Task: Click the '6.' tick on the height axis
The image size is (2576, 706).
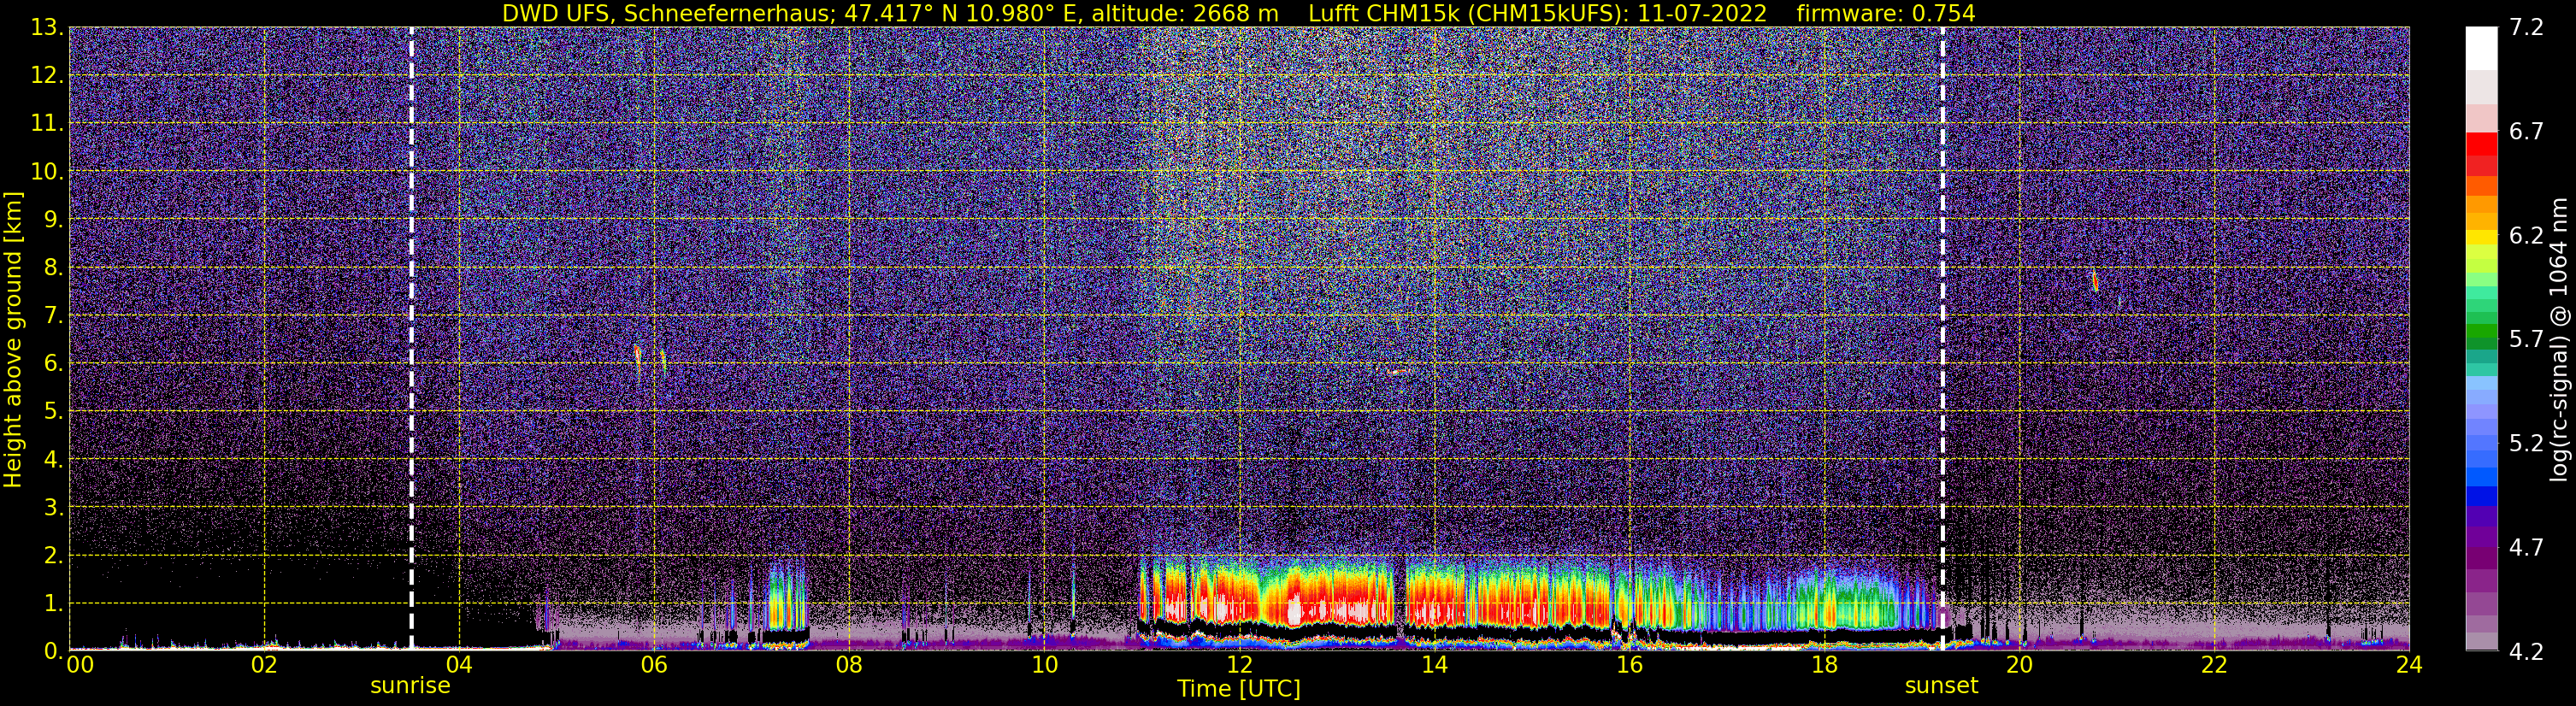Action: [x=53, y=364]
